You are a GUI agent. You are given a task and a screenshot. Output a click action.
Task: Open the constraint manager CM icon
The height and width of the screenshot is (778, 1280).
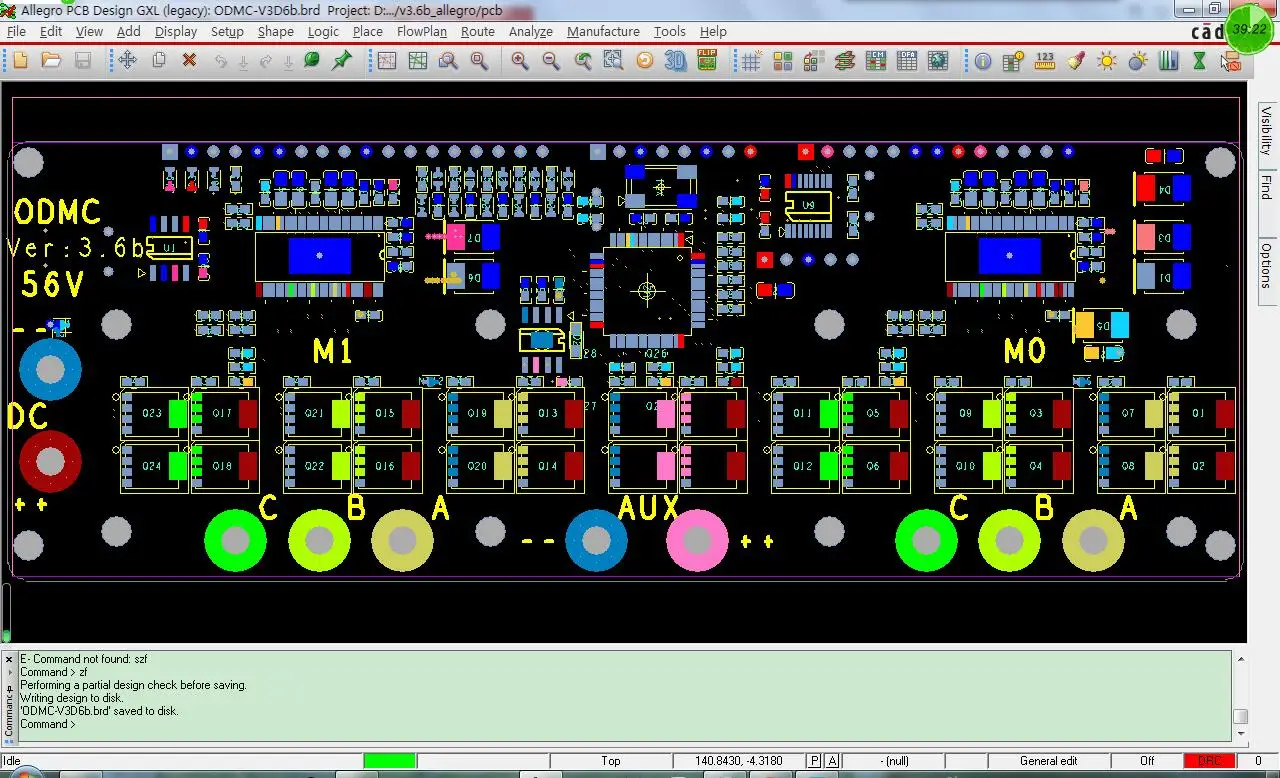pyautogui.click(x=875, y=61)
